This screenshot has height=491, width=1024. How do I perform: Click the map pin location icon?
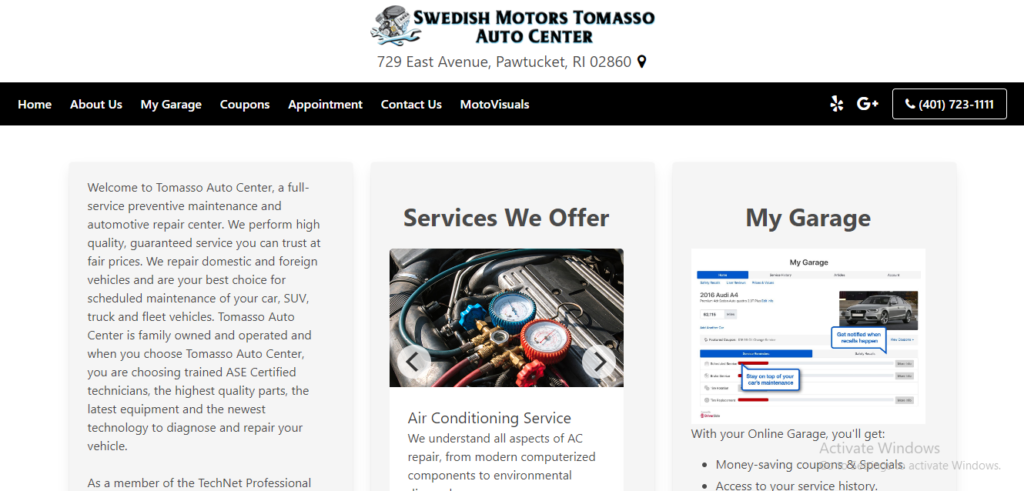pos(641,62)
